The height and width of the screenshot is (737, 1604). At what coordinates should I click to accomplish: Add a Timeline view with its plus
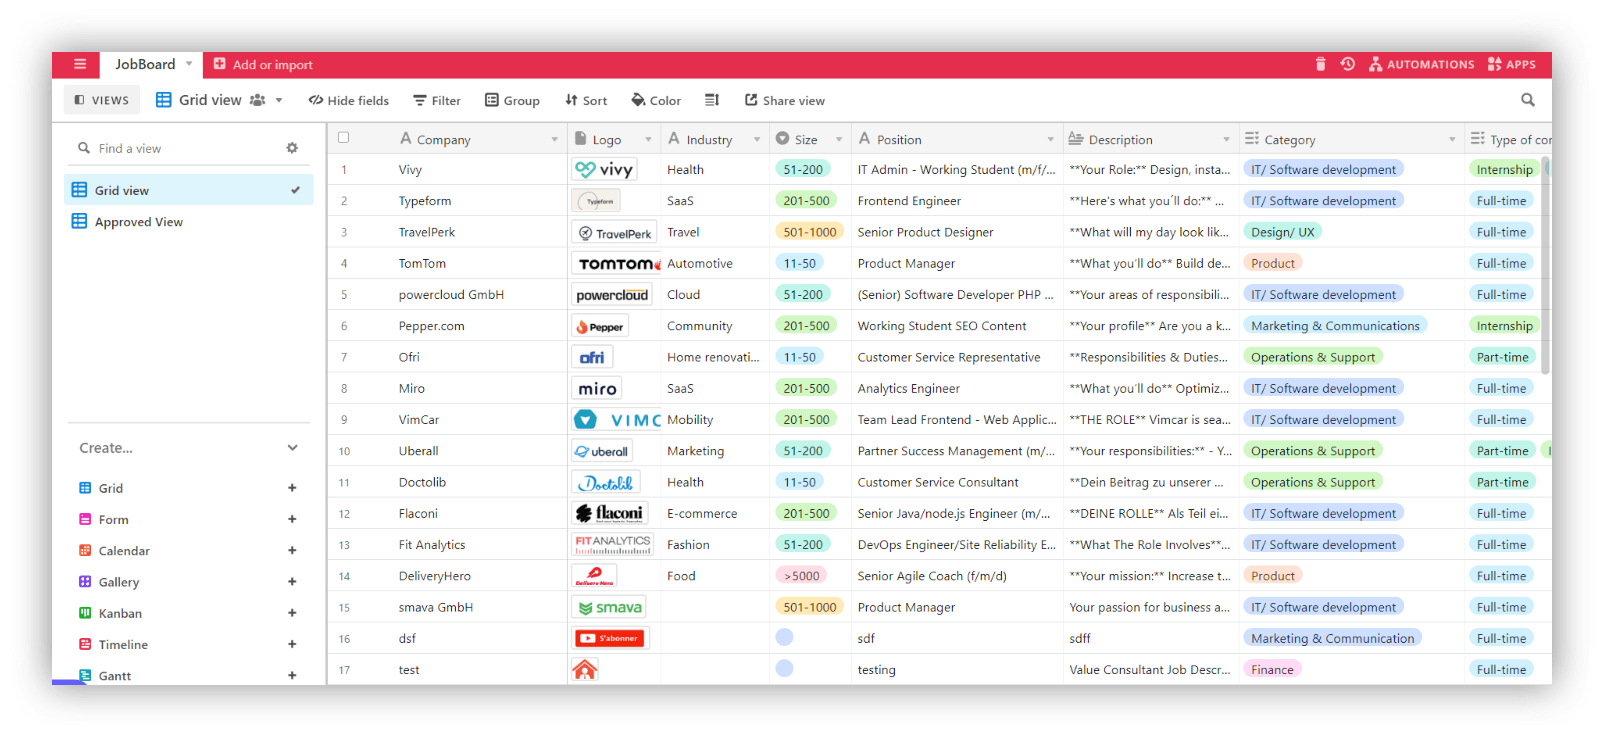coord(292,644)
